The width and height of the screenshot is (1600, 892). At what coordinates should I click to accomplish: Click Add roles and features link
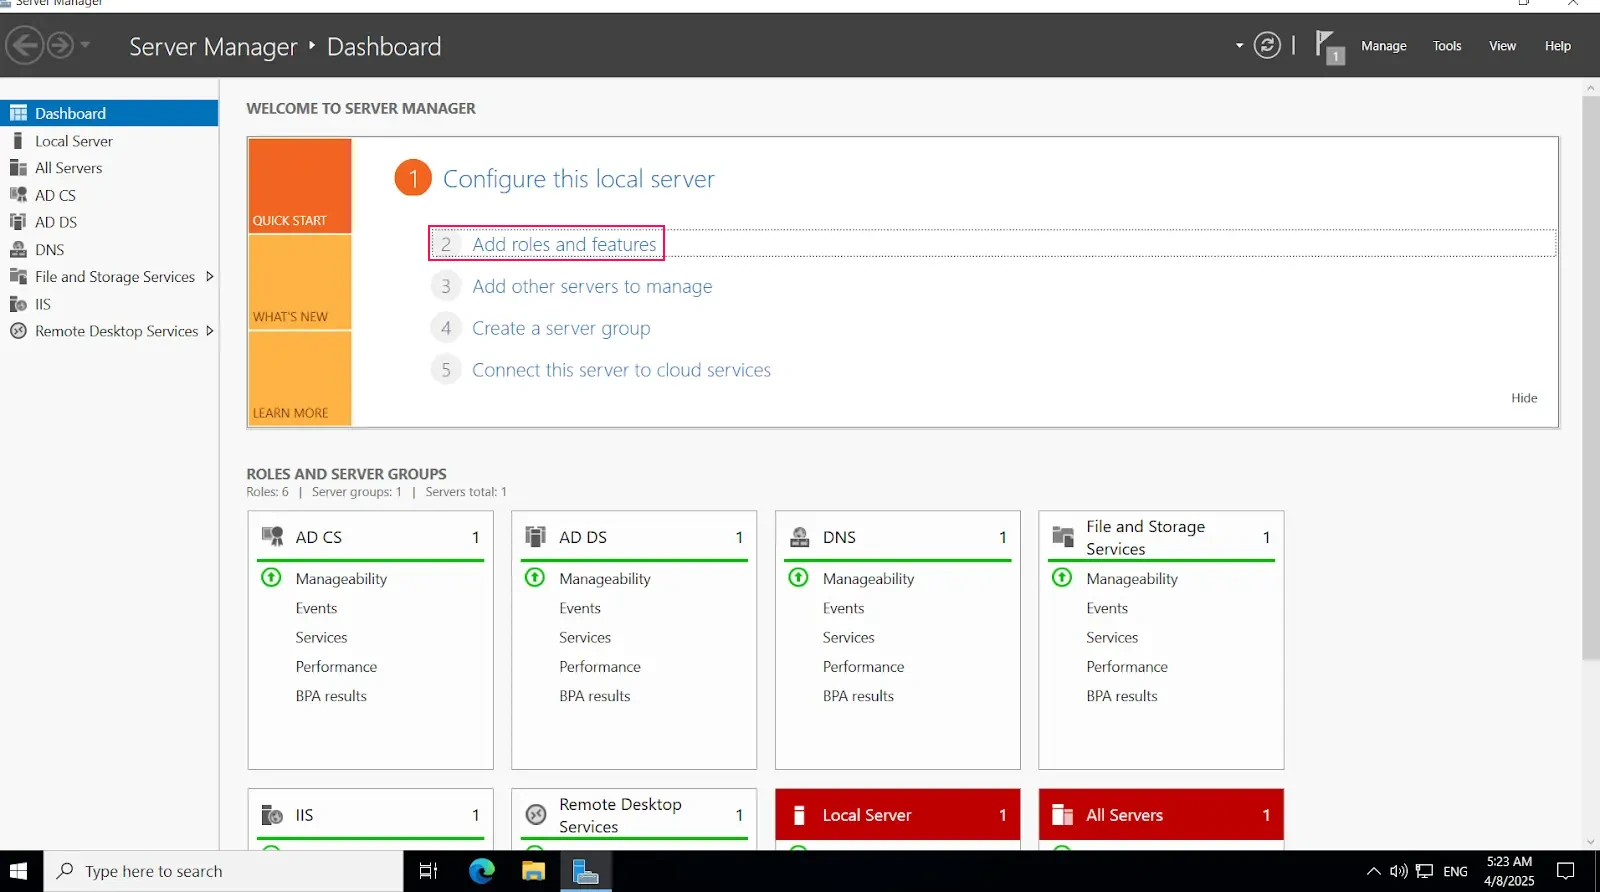coord(564,244)
